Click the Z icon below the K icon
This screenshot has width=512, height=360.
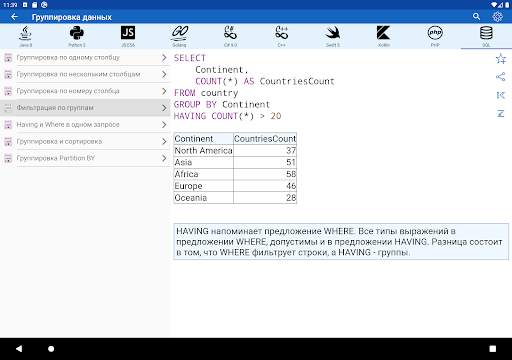point(501,114)
